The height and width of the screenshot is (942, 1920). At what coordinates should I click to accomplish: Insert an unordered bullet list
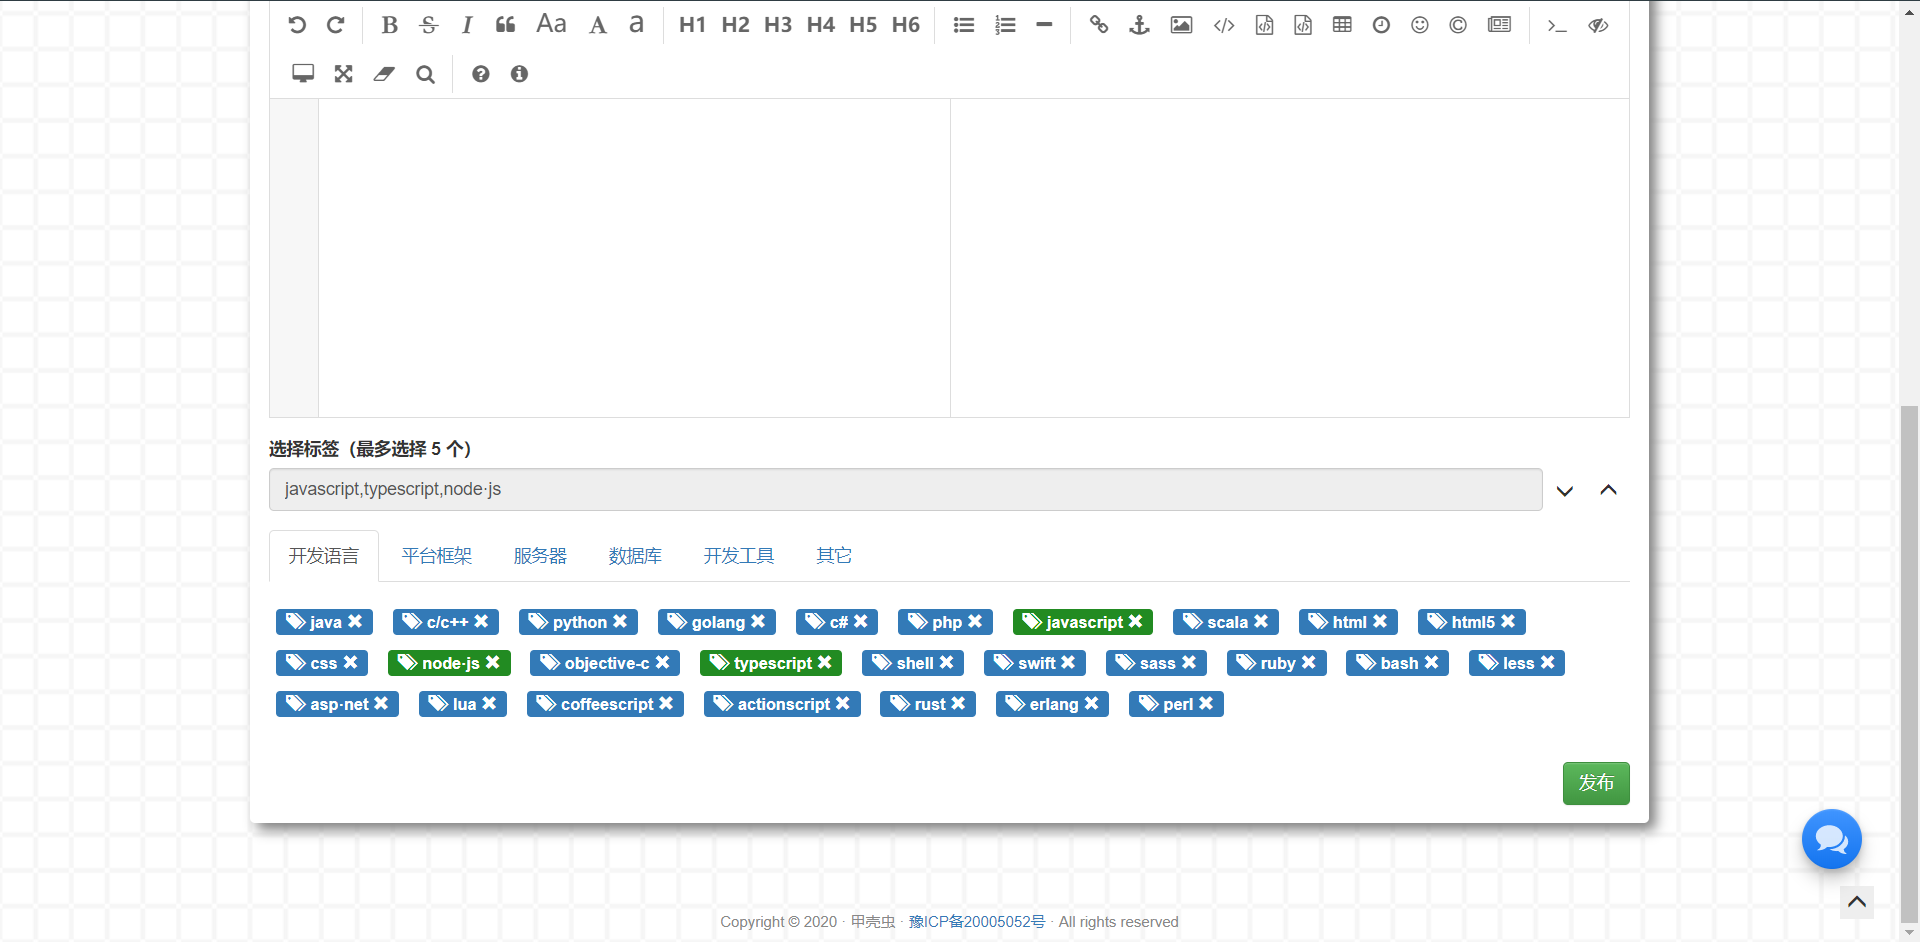coord(964,25)
